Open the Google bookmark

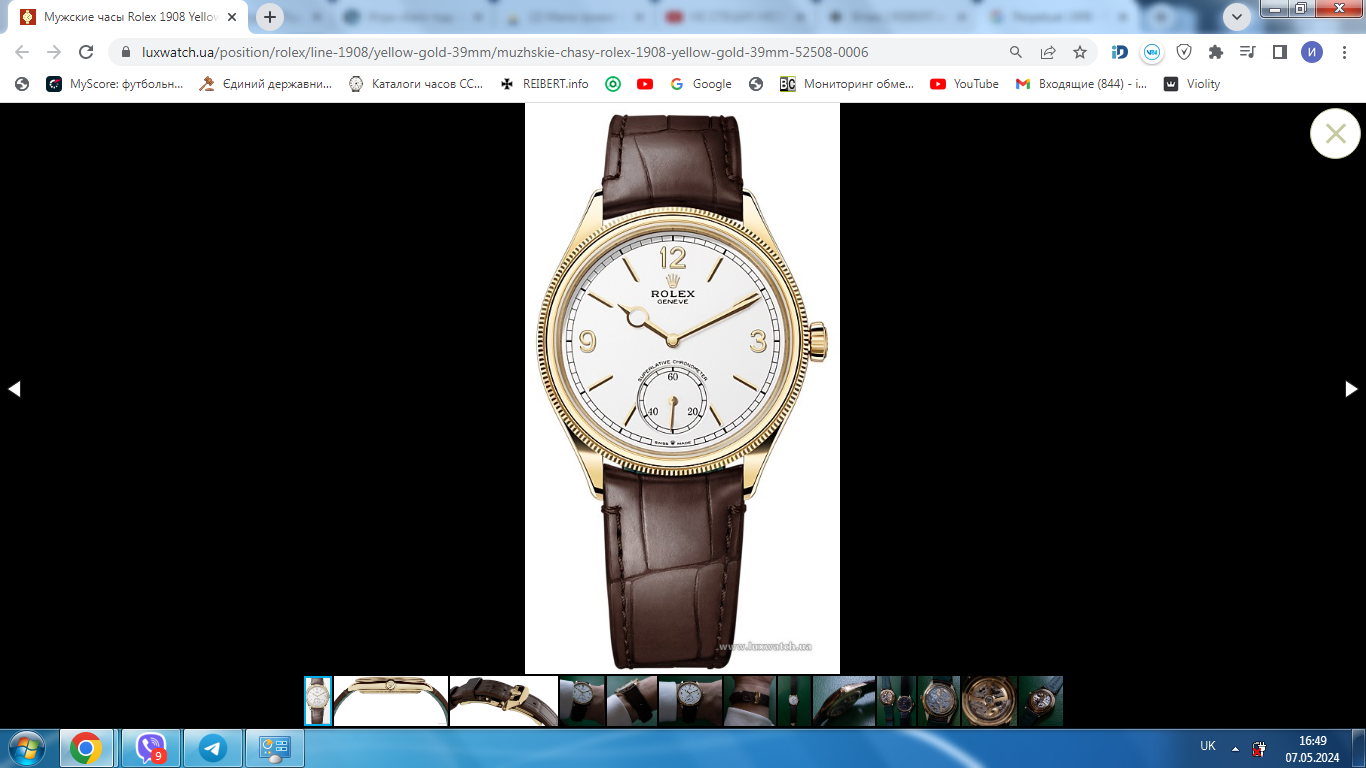[x=700, y=84]
